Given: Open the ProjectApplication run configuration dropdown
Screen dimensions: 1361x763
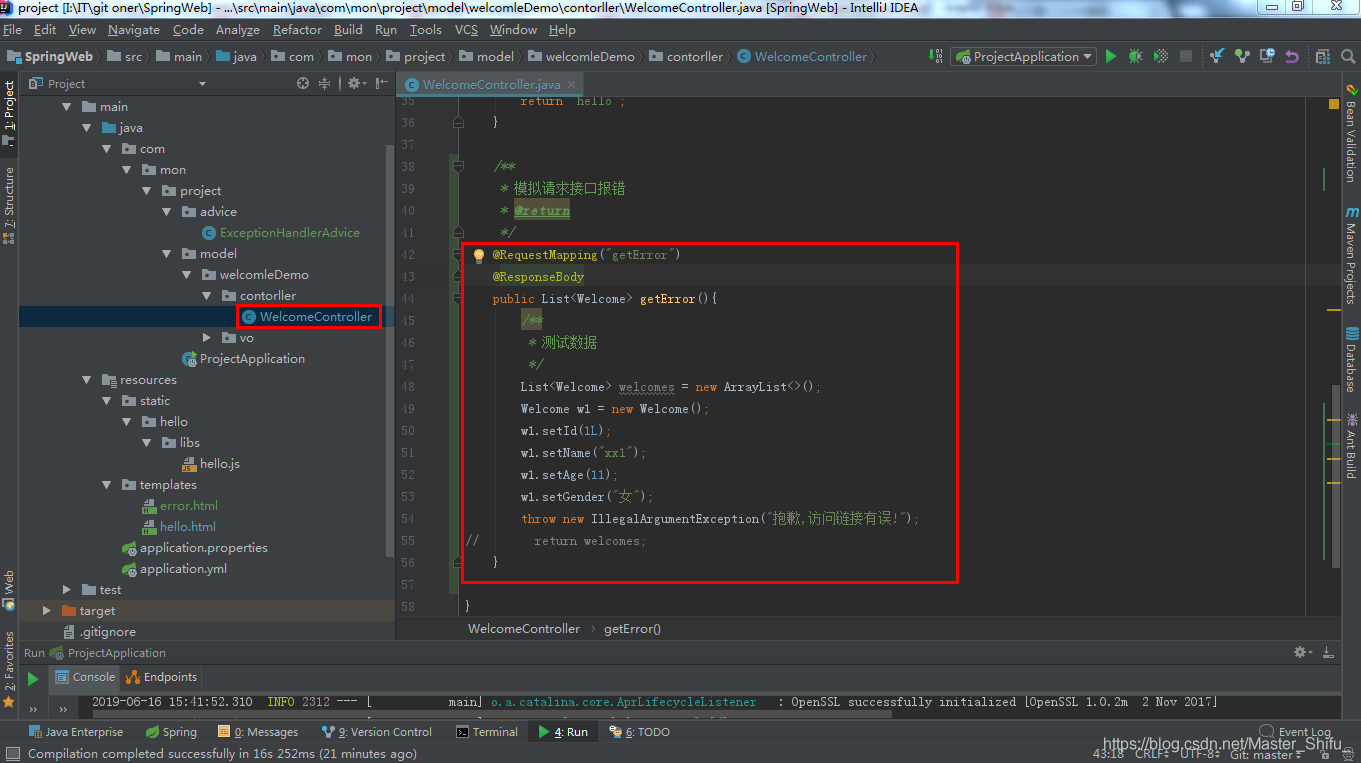Looking at the screenshot, I should tap(1024, 57).
